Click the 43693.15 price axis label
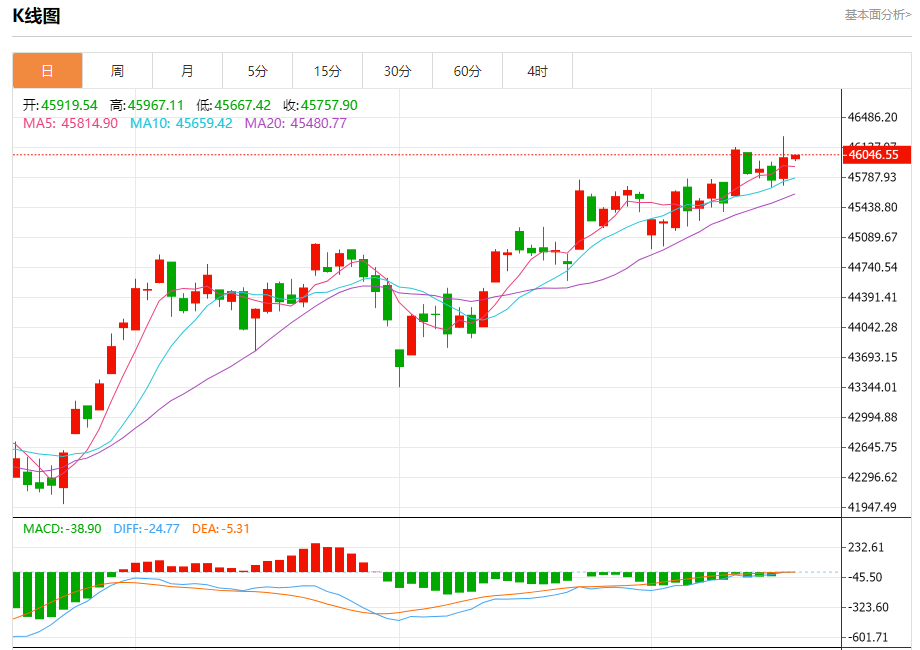This screenshot has width=920, height=650. coord(872,357)
